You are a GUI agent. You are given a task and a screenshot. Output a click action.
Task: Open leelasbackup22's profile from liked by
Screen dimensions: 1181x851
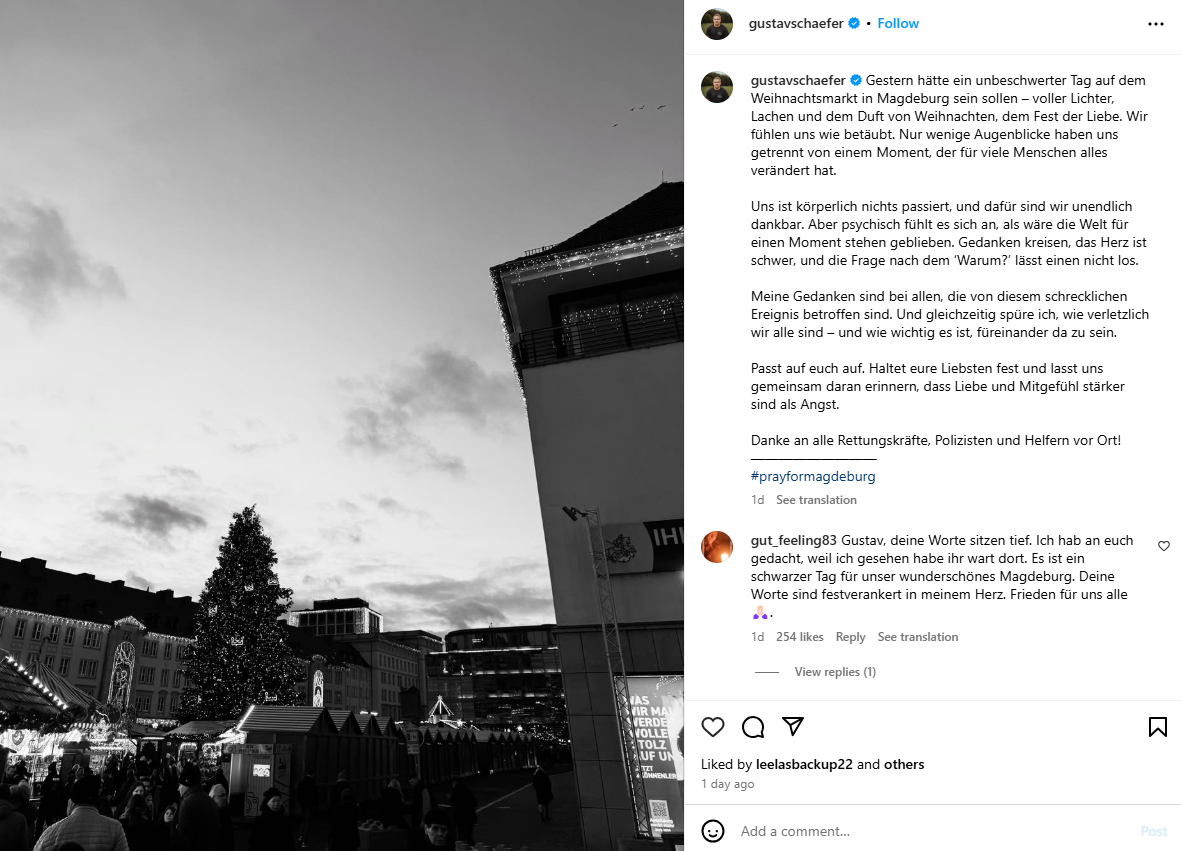[804, 764]
